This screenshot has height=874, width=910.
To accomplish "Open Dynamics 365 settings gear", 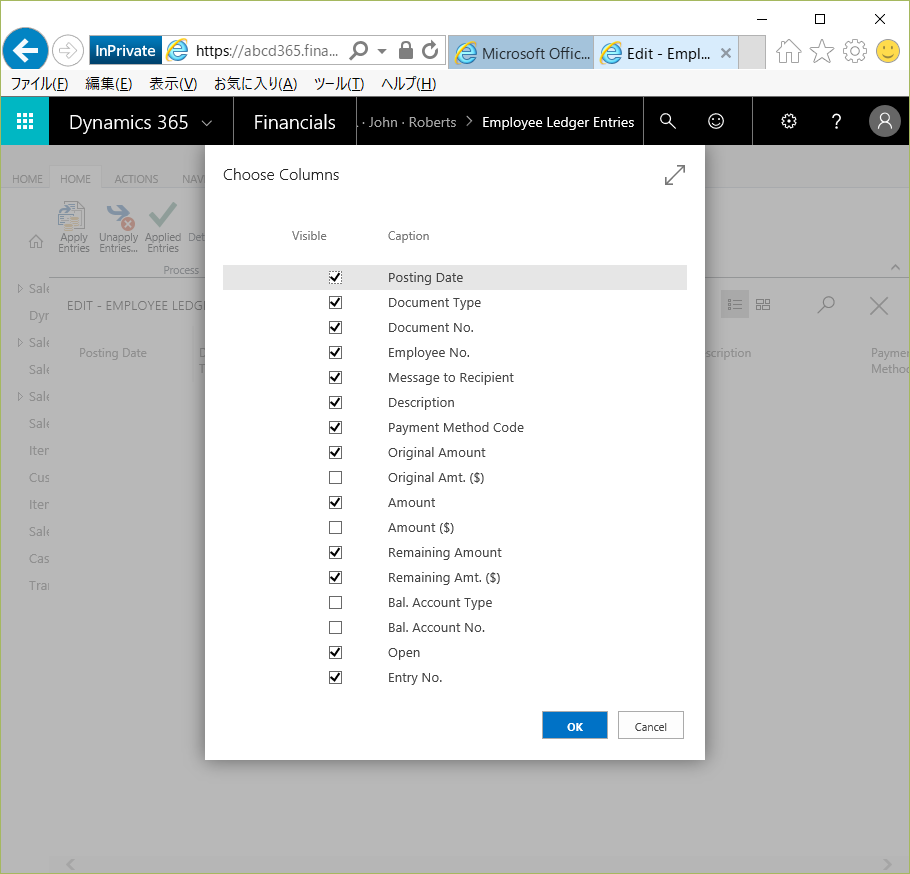I will [789, 121].
